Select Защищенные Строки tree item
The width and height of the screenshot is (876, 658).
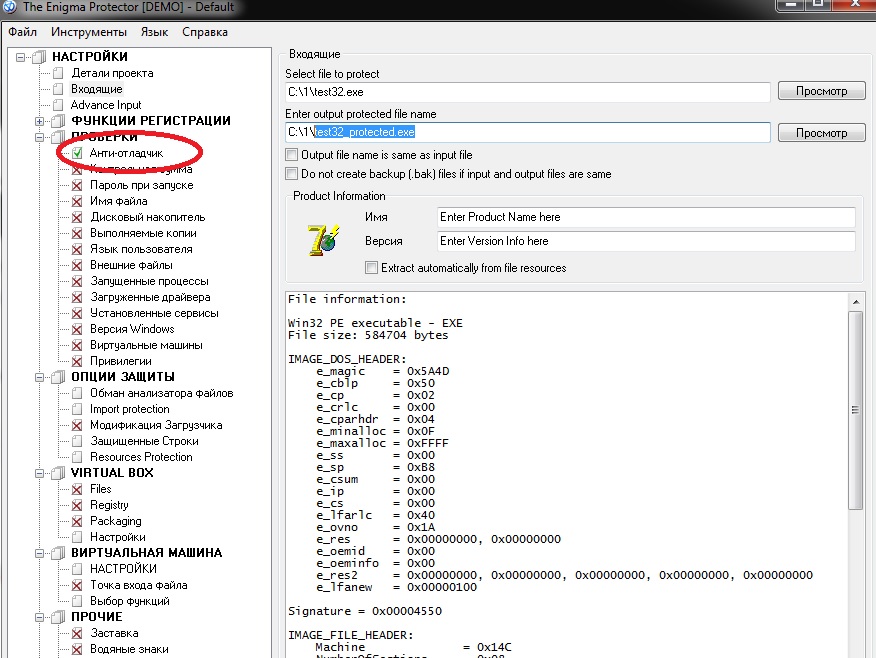pos(144,441)
